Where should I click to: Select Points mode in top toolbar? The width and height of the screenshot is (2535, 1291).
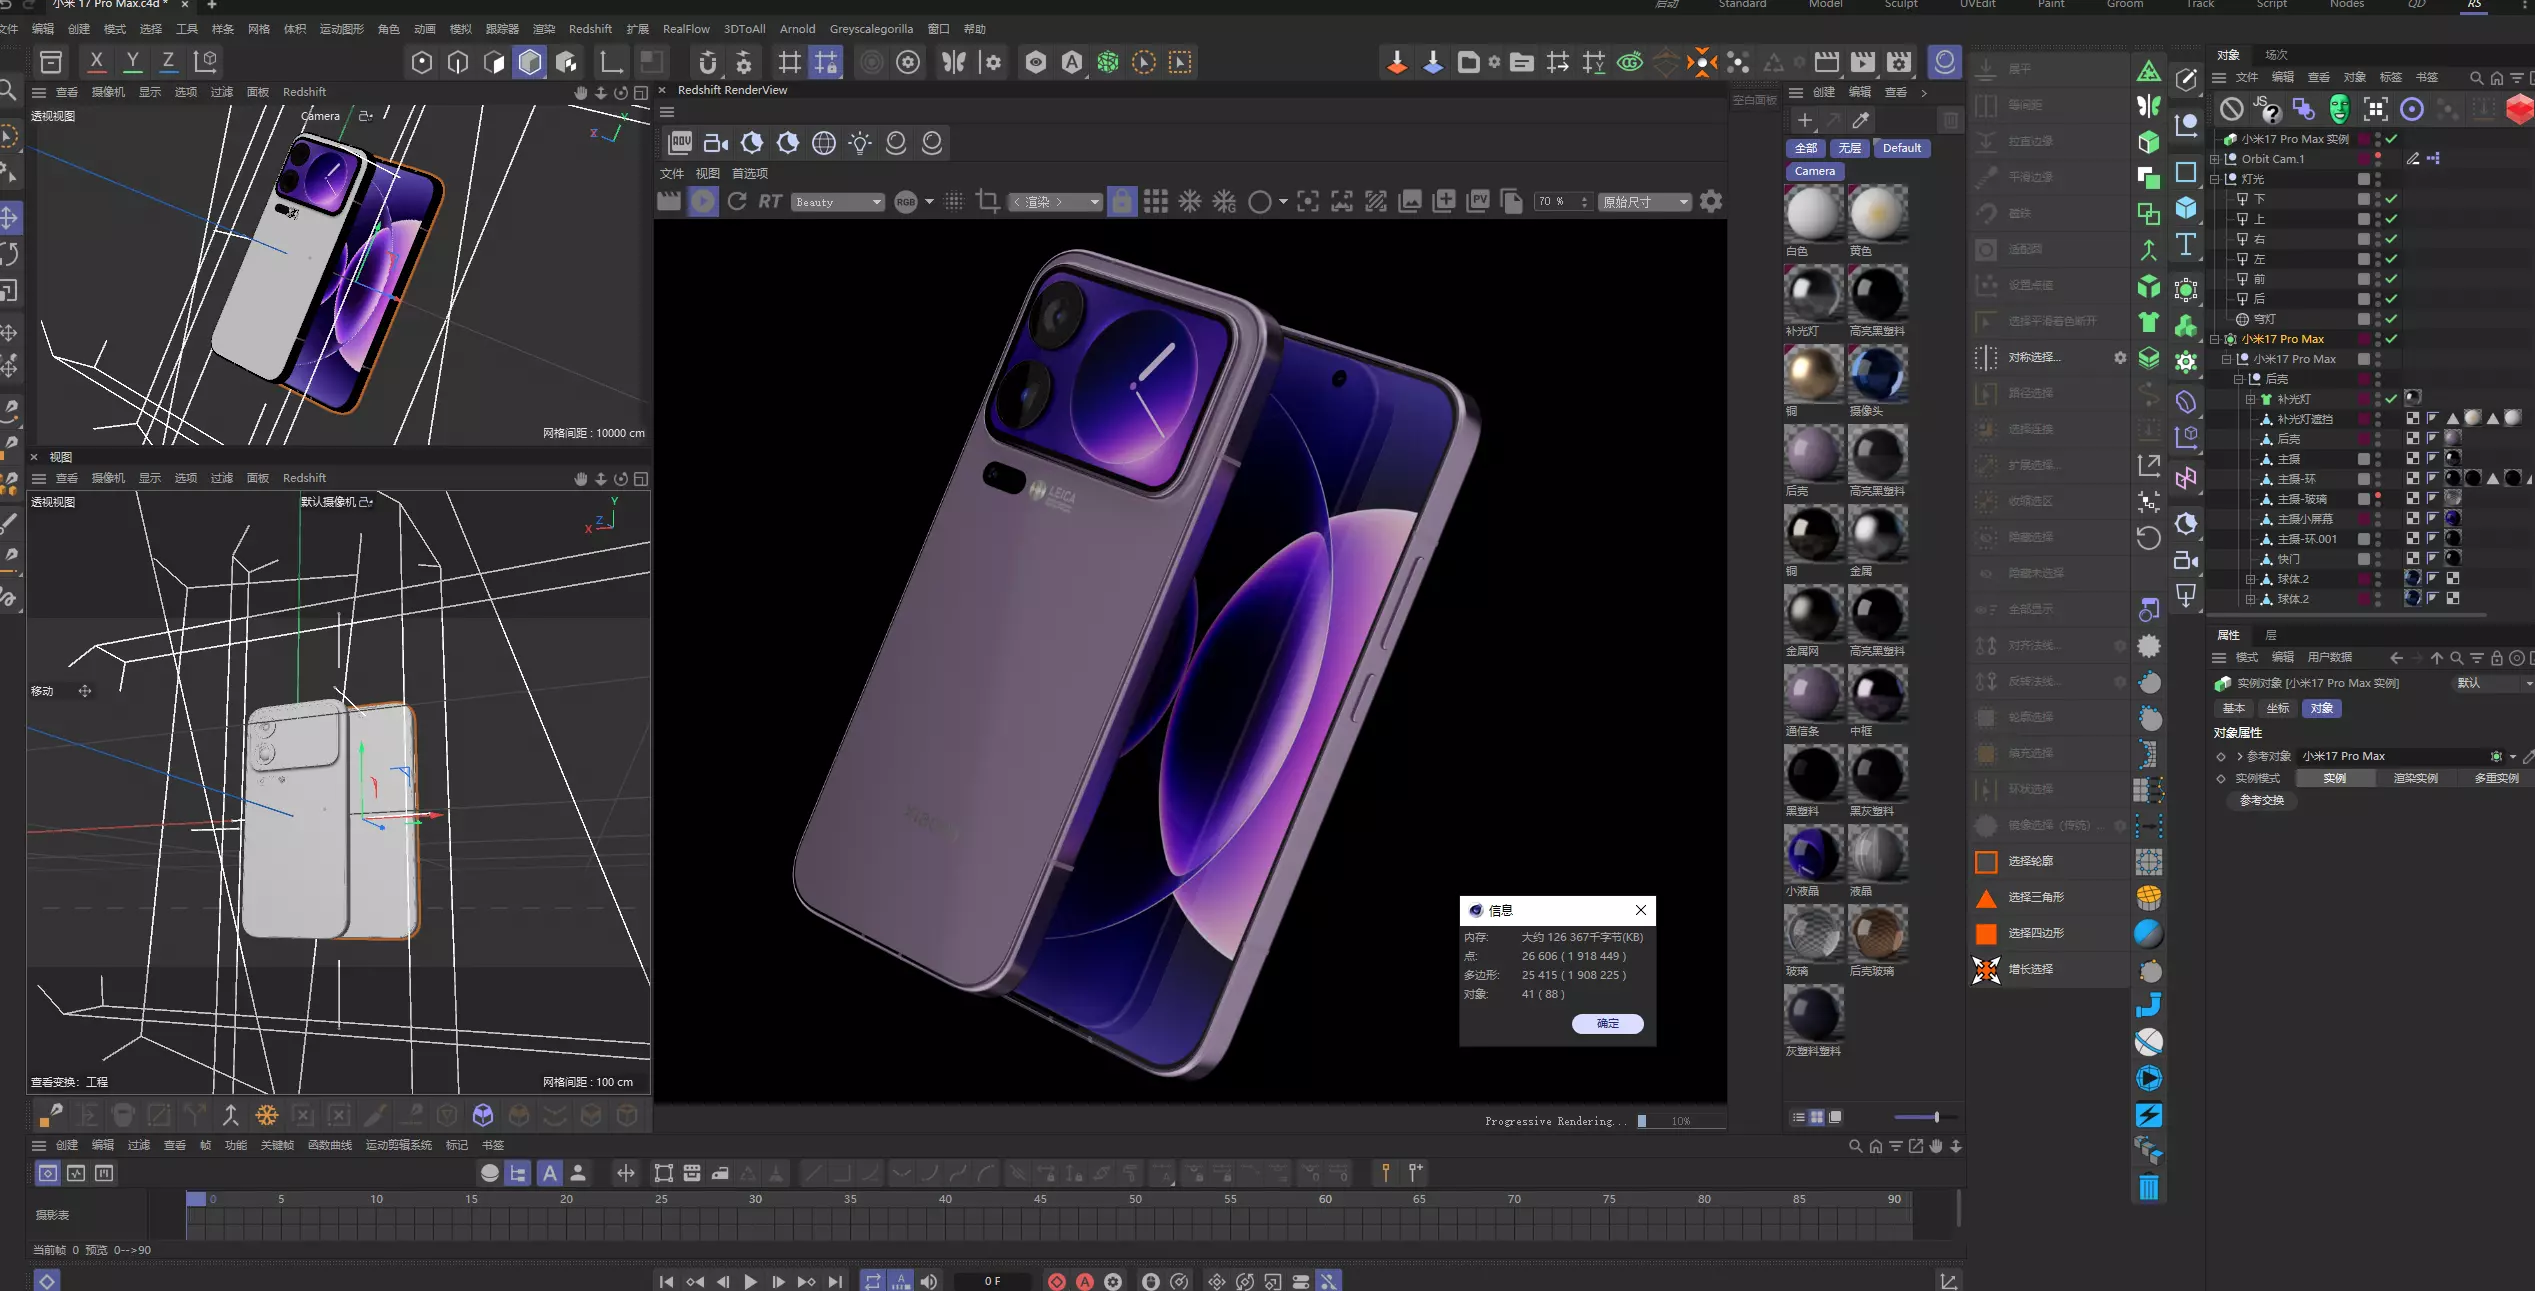coord(422,63)
